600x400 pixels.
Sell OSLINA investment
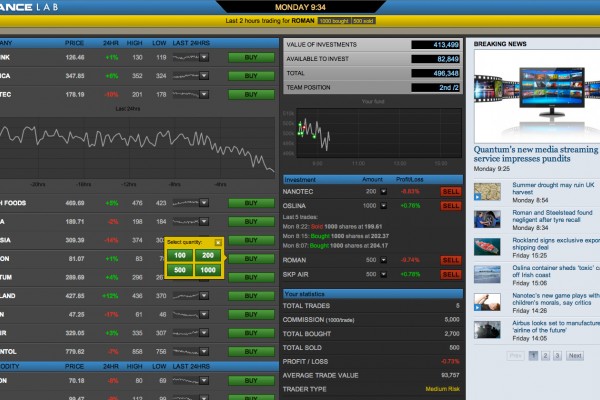tap(451, 206)
